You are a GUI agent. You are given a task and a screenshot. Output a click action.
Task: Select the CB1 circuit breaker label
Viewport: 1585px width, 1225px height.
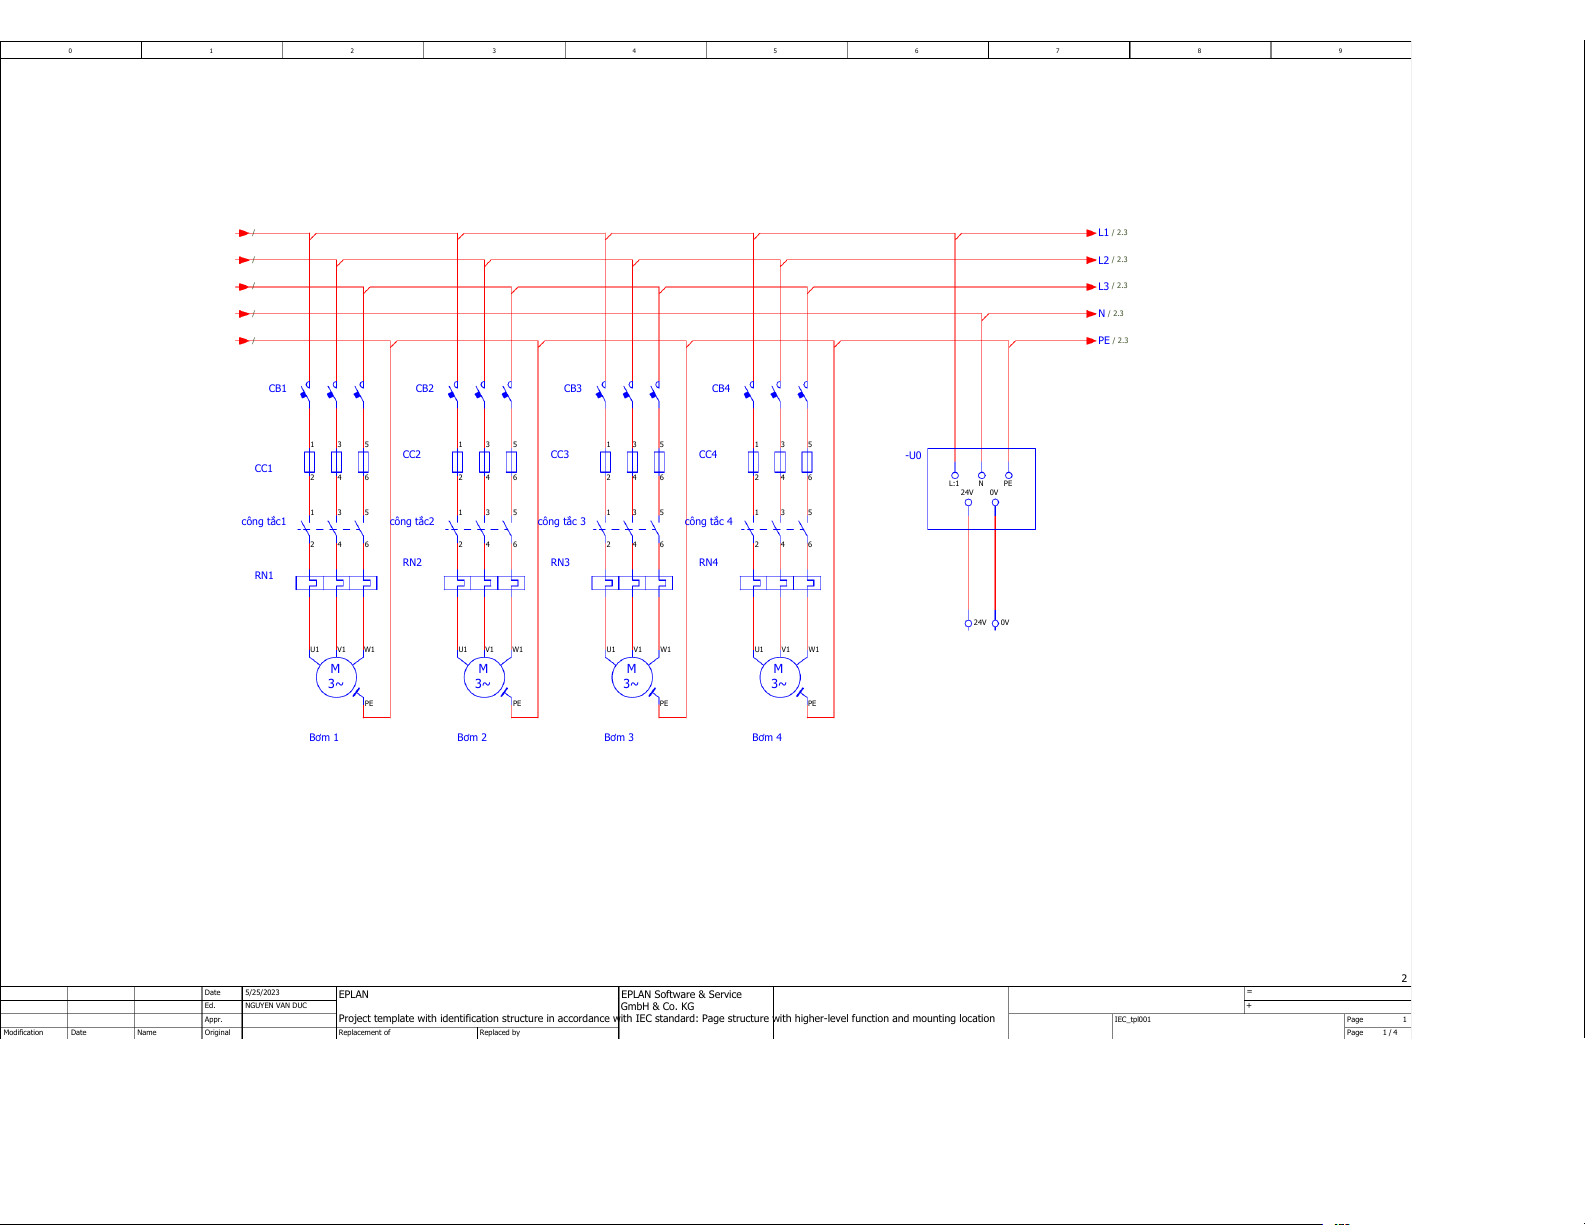point(277,388)
